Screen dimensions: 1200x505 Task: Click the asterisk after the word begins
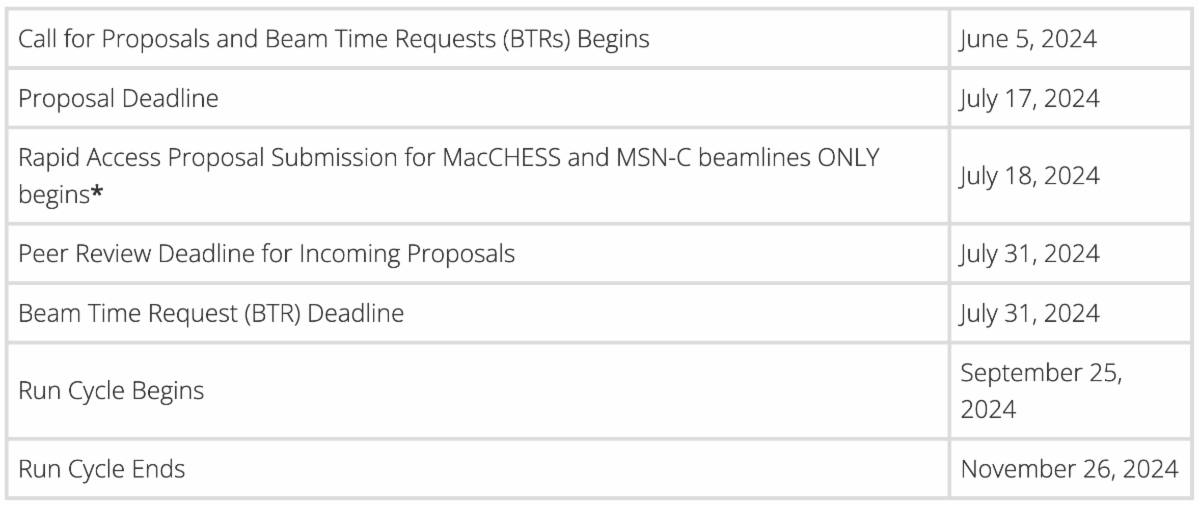tap(99, 194)
